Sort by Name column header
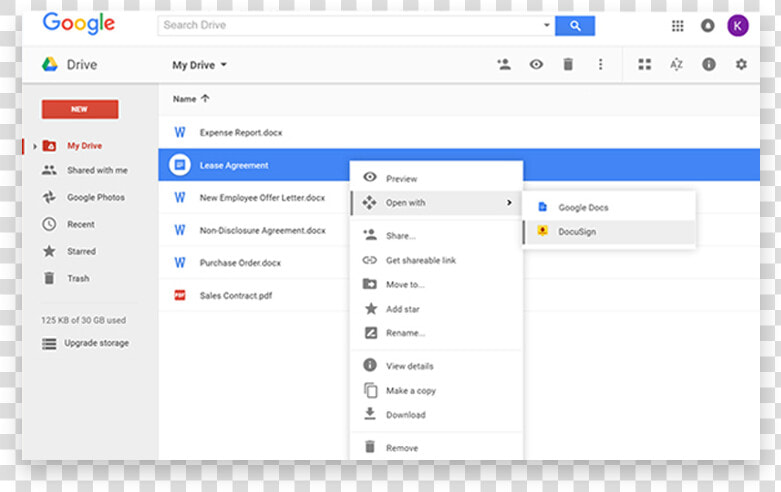The image size is (781, 492). [191, 99]
